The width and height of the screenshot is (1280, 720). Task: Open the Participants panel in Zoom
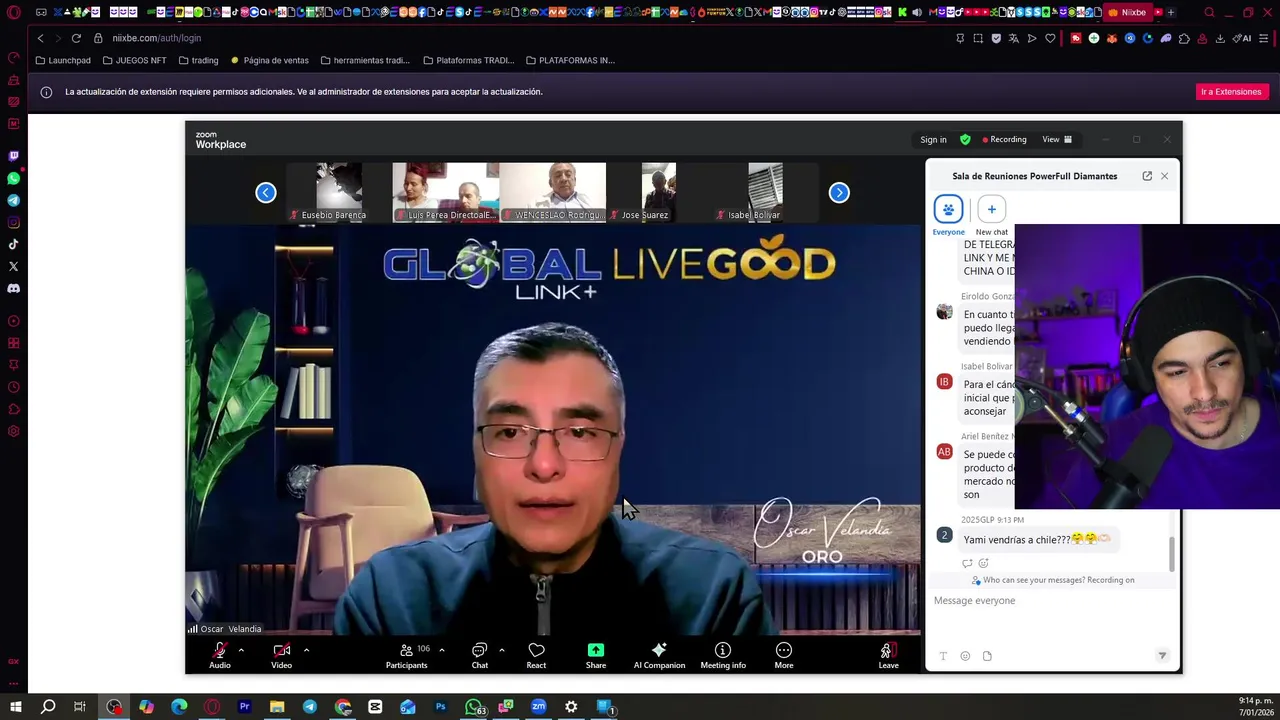[x=407, y=655]
